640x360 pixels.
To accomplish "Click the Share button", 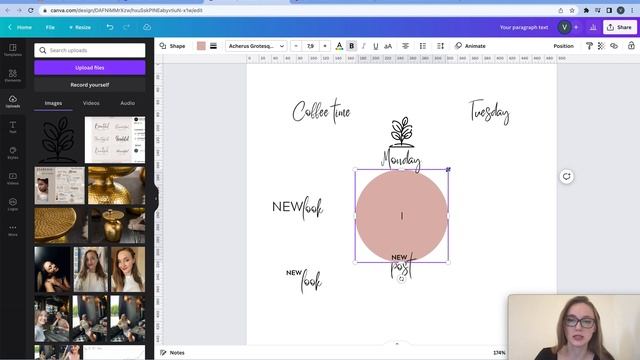I will (x=620, y=27).
